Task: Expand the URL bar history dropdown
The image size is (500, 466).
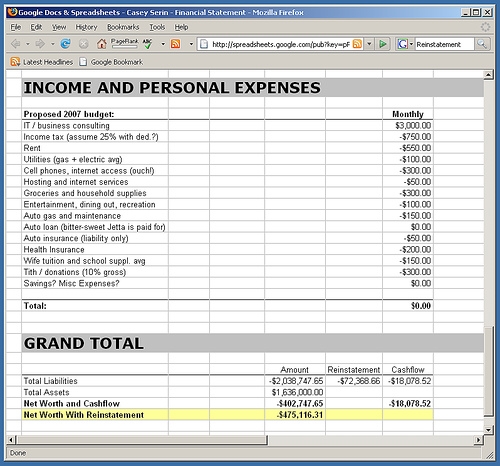Action: pos(369,44)
